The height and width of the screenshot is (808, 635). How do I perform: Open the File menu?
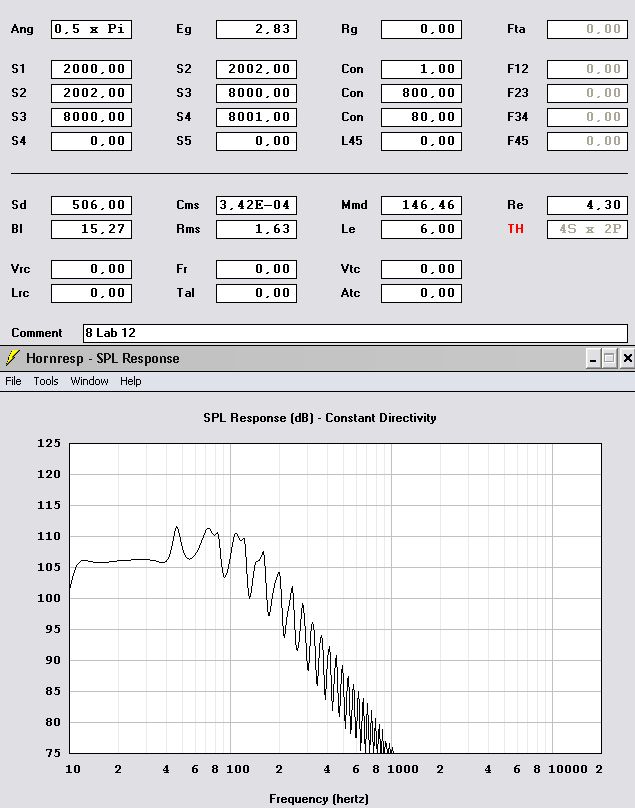(13, 381)
